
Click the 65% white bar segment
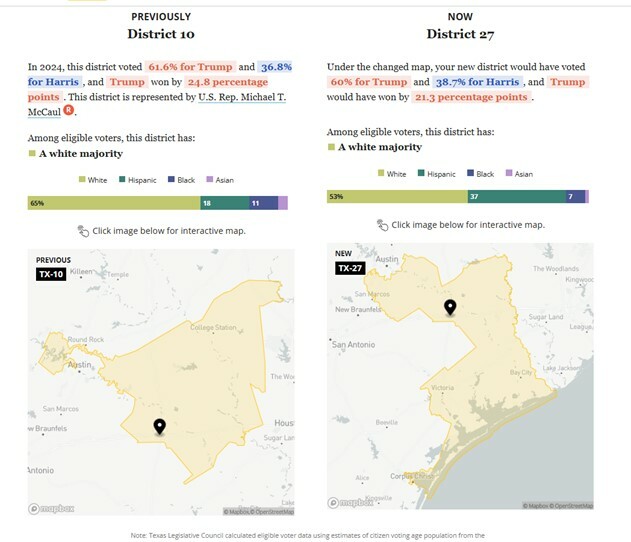(x=114, y=203)
